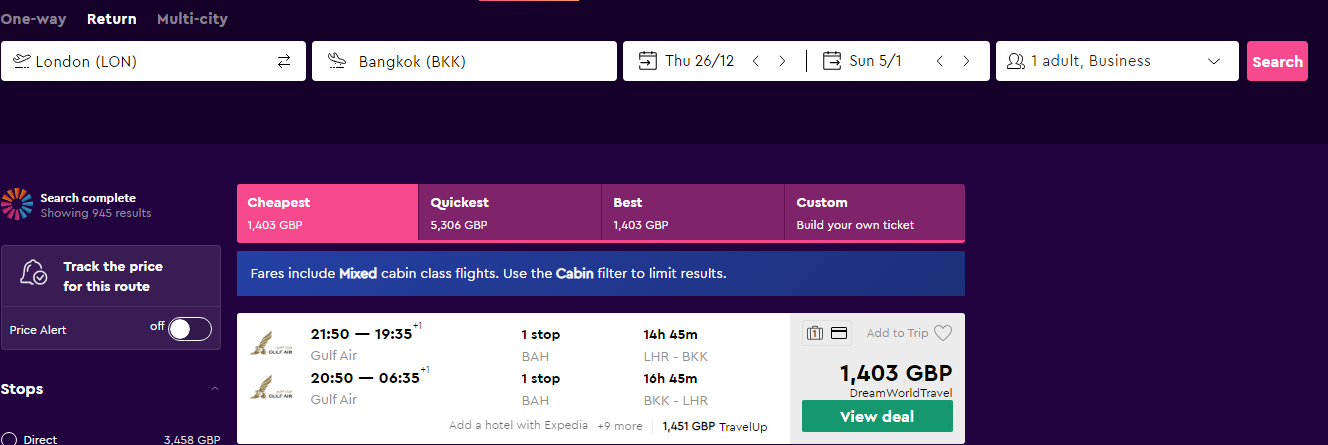Open the 1 adult, Business dropdown

coord(1117,61)
